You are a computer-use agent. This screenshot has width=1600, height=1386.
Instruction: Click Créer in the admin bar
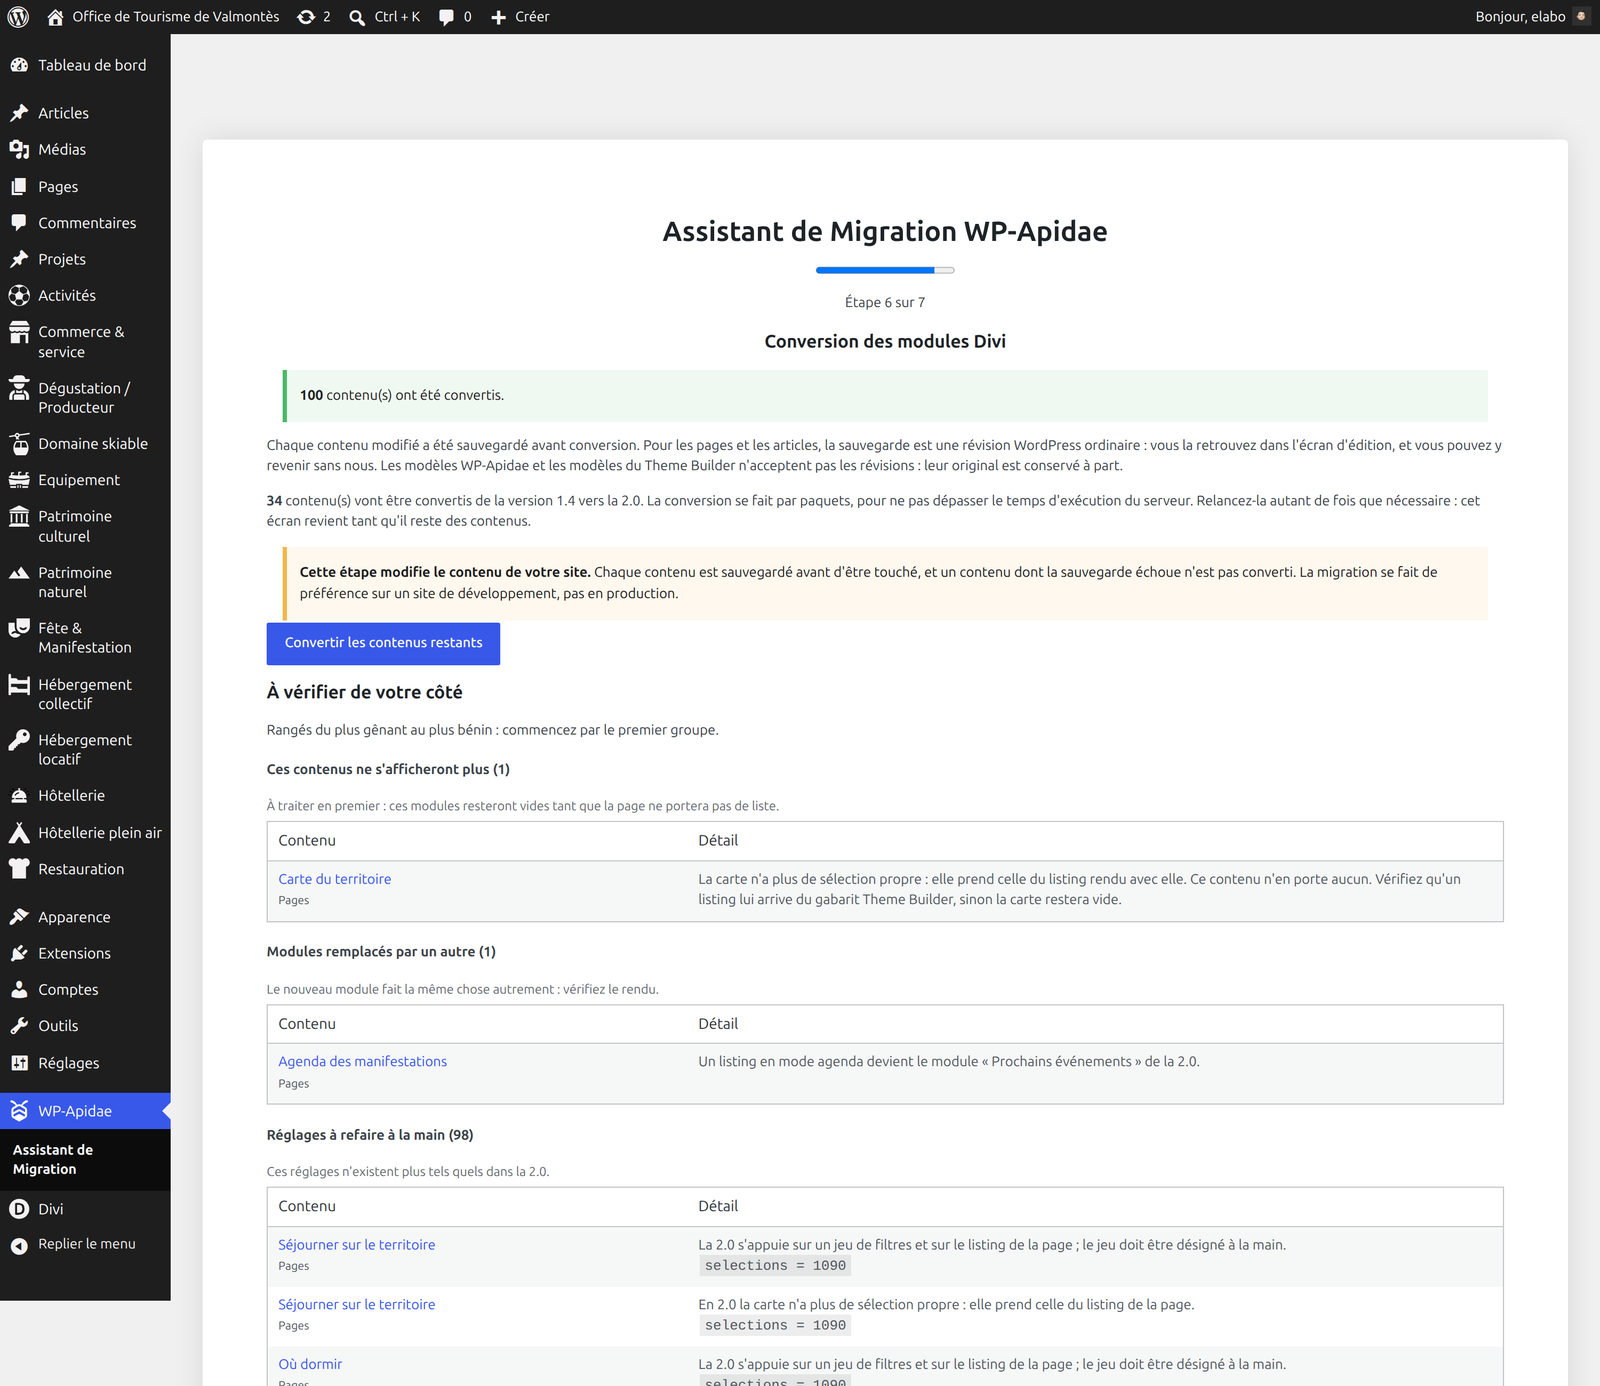point(532,17)
